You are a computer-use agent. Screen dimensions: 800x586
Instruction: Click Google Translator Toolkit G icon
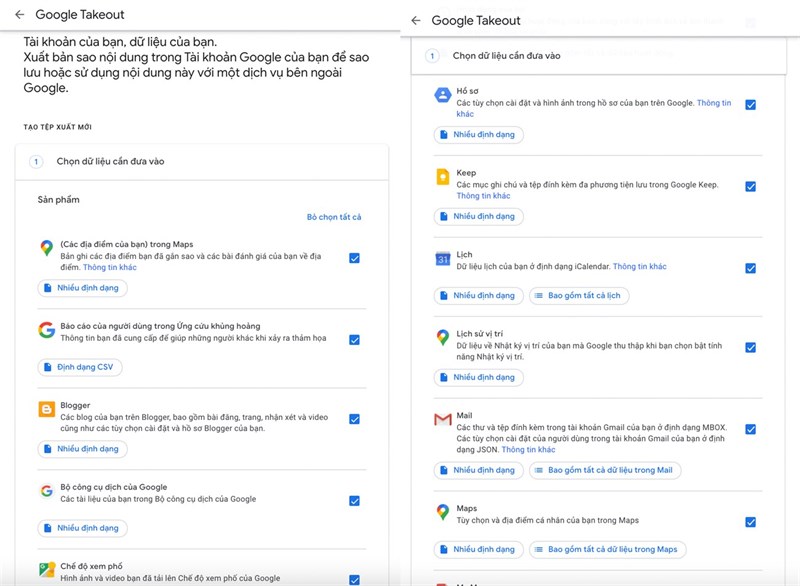(x=46, y=491)
